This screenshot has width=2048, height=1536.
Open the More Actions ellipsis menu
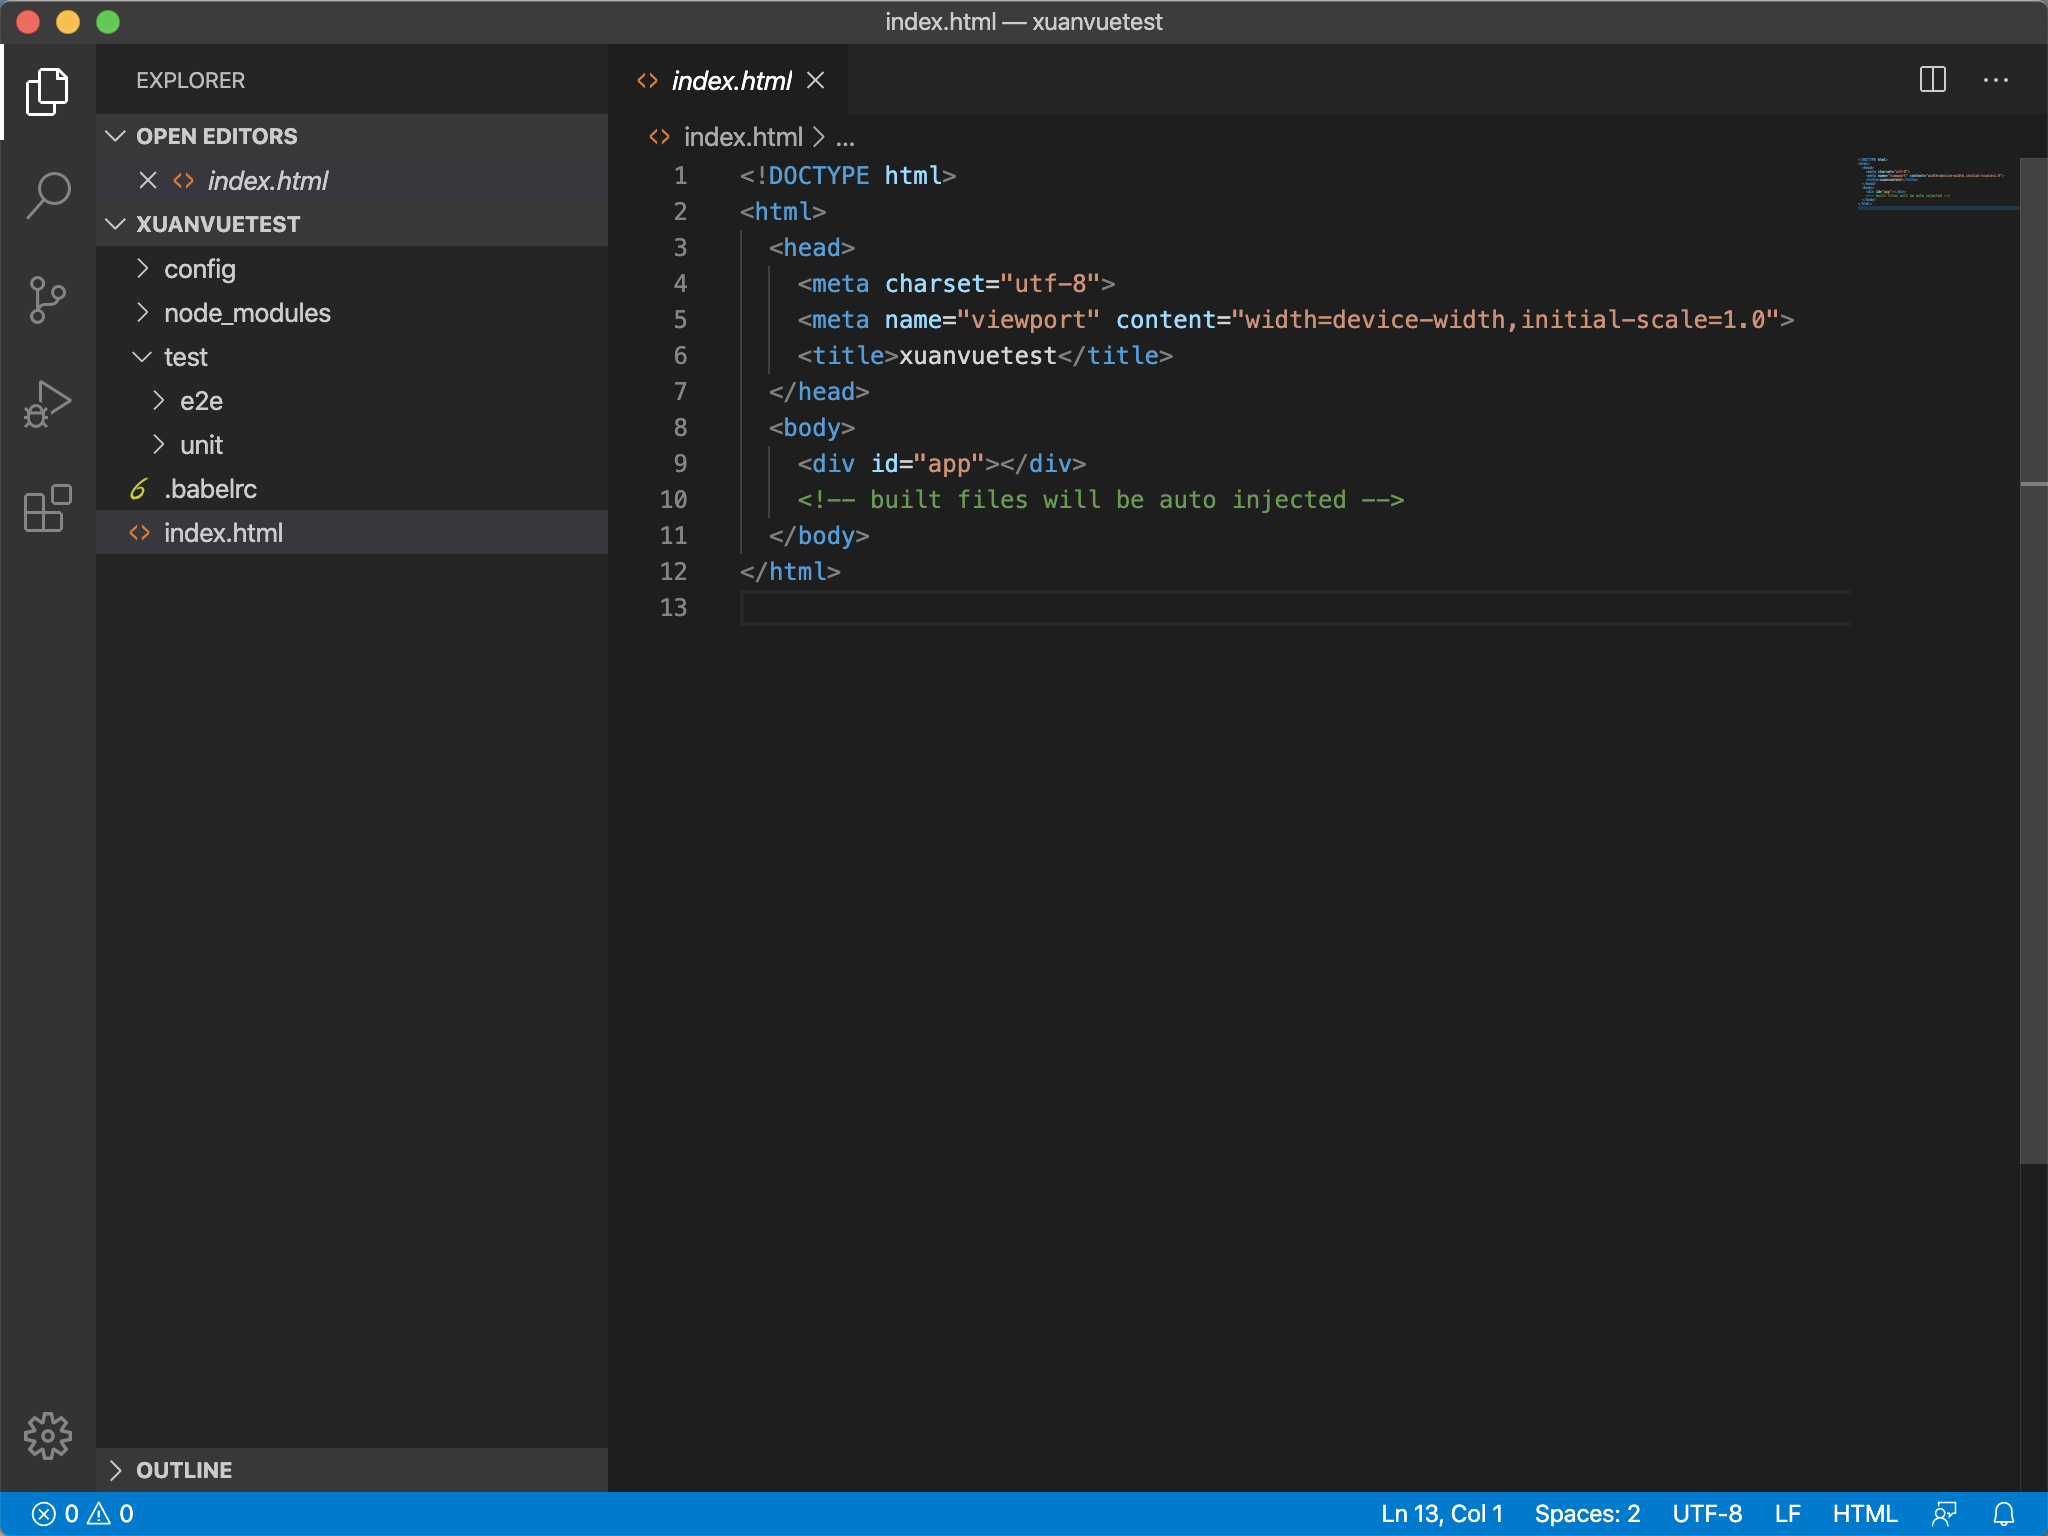[x=1996, y=80]
